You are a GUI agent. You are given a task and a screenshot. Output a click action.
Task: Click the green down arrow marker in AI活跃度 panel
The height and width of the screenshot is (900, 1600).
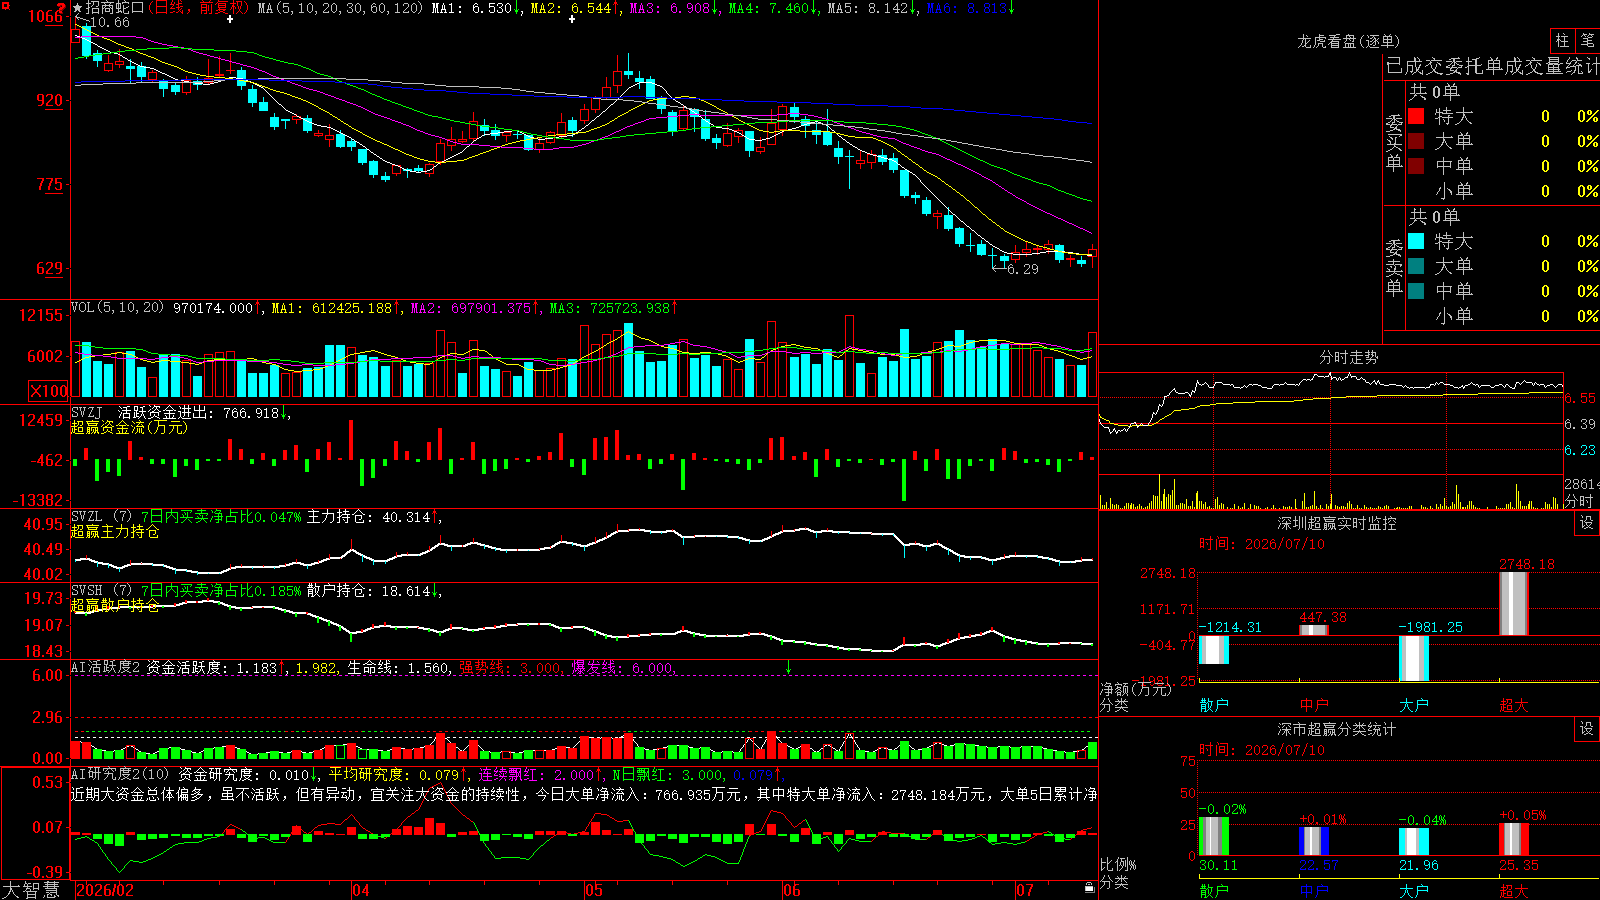pos(788,667)
